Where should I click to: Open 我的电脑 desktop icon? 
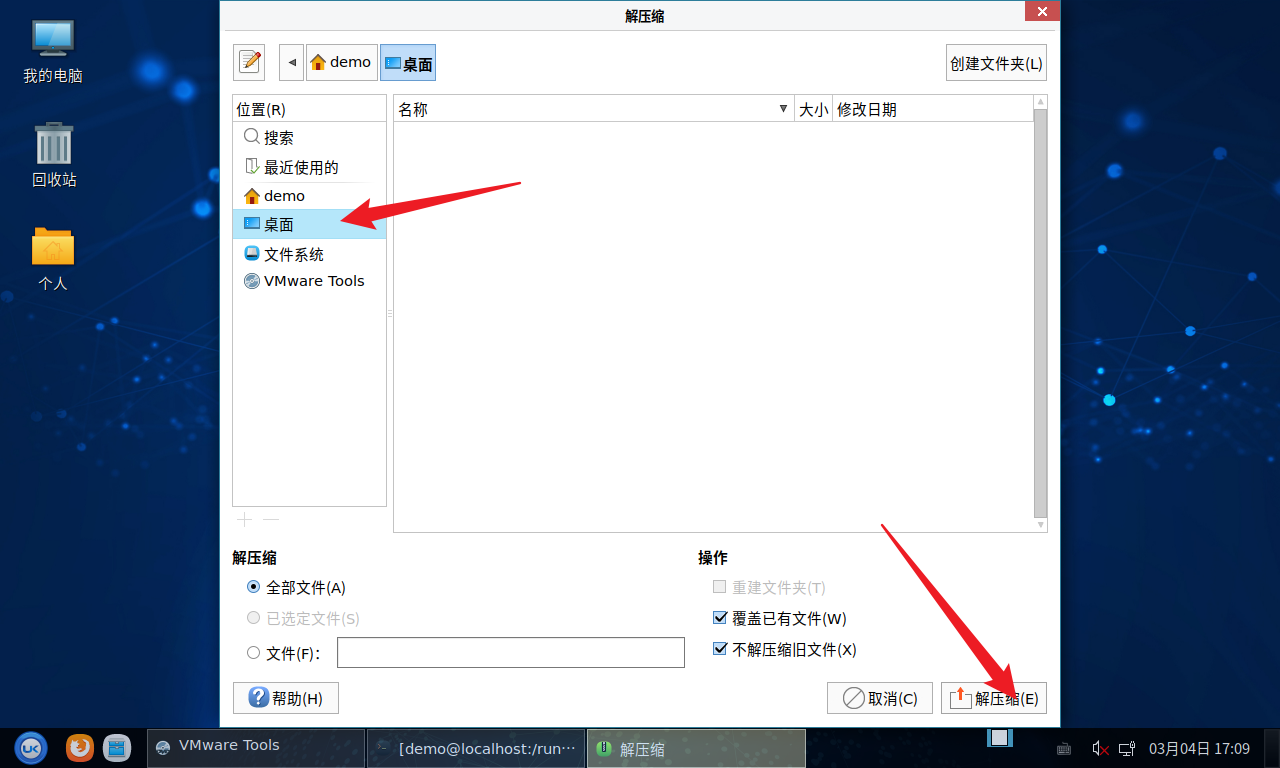(x=53, y=50)
